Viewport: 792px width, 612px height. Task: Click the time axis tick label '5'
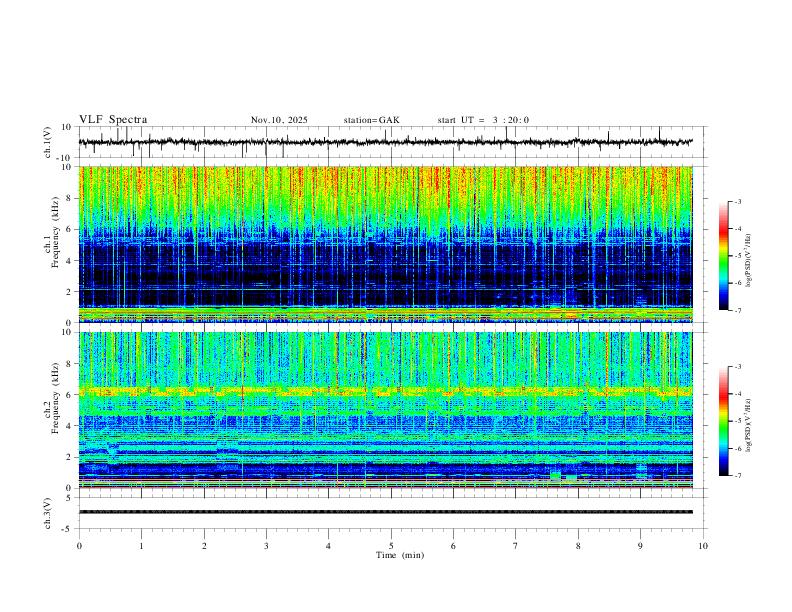(x=391, y=546)
